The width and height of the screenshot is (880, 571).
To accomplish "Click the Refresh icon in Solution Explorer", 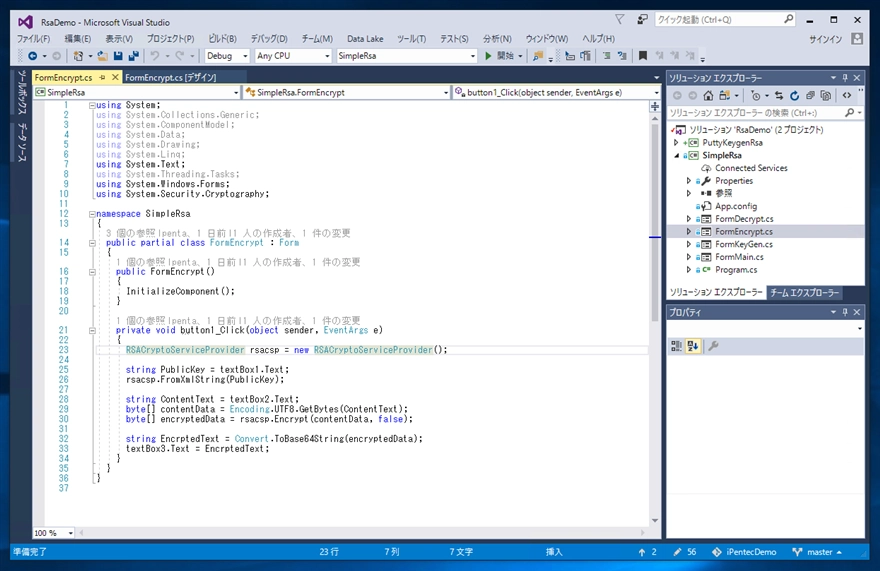I will (x=794, y=95).
